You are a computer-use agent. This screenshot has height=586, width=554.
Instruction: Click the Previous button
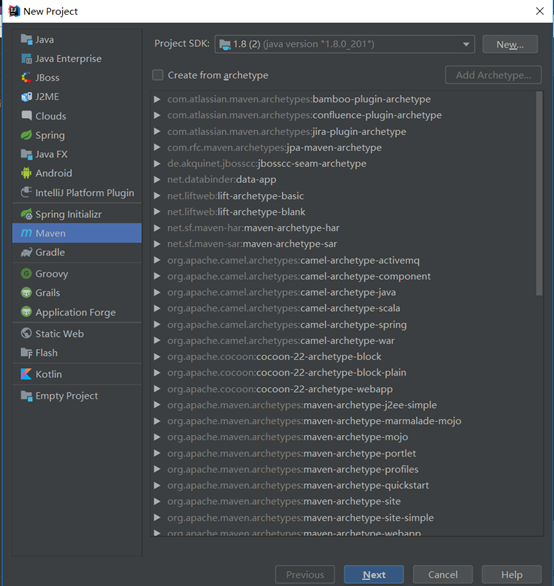pyautogui.click(x=305, y=574)
